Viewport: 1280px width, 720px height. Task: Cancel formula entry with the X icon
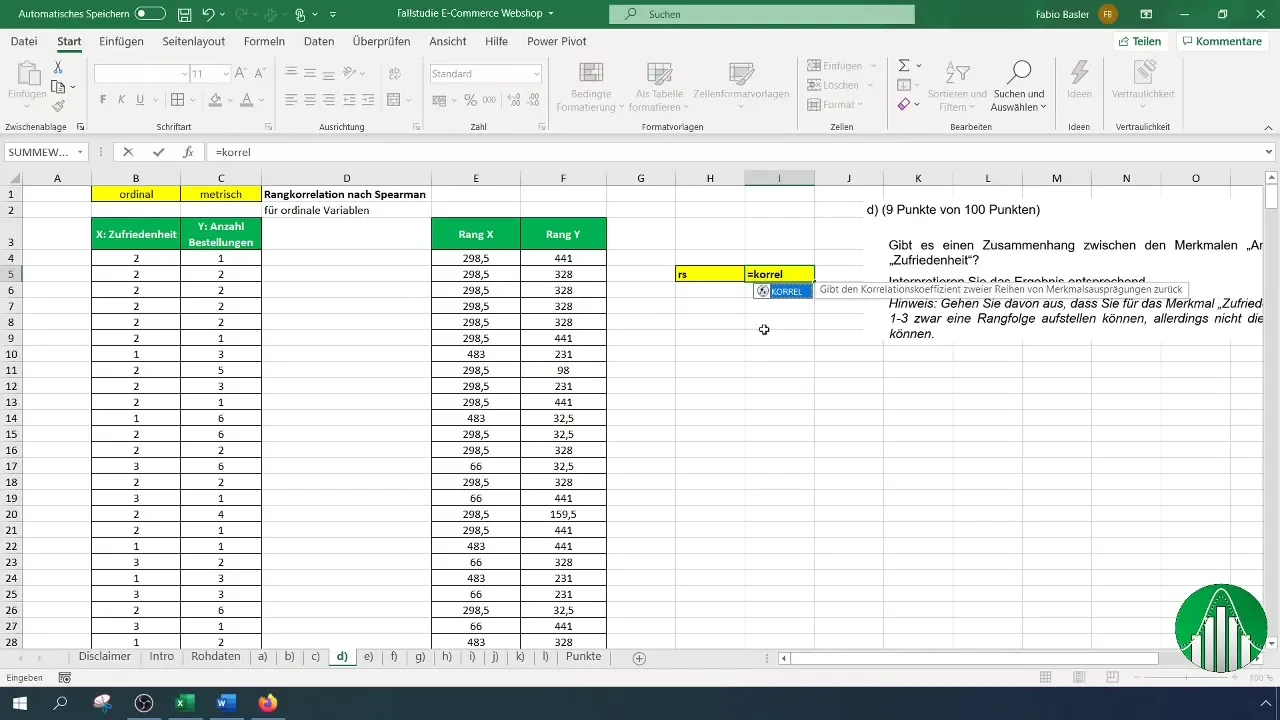point(128,152)
